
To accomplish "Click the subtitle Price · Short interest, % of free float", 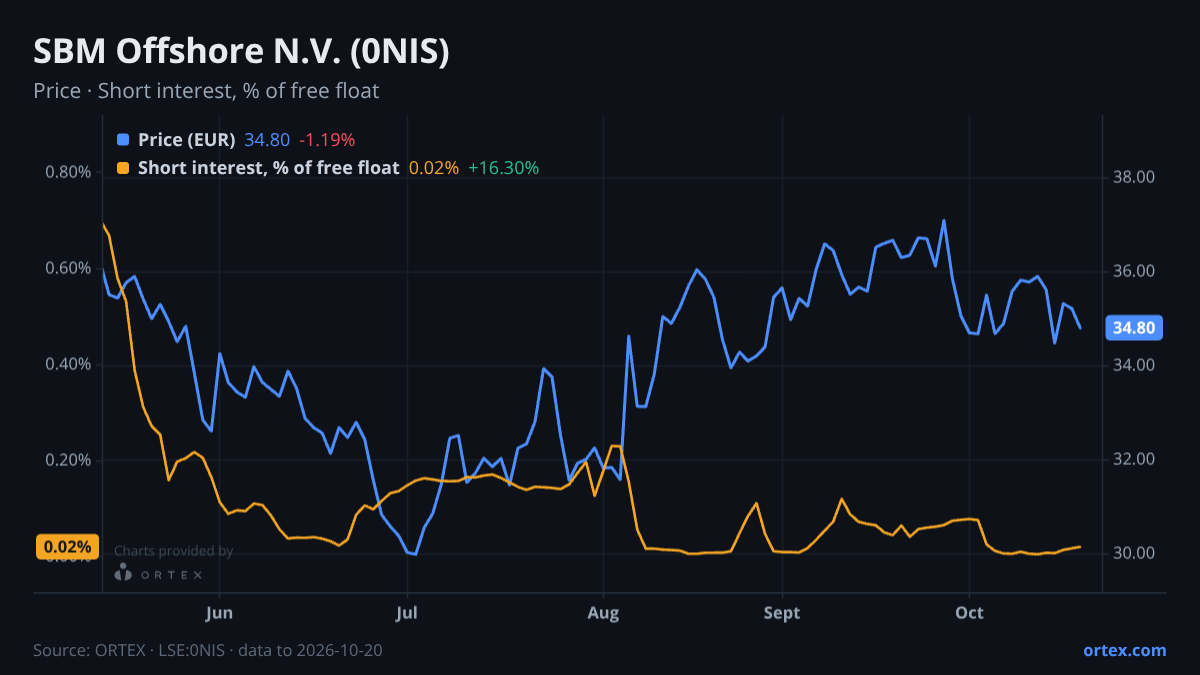I will tap(206, 91).
